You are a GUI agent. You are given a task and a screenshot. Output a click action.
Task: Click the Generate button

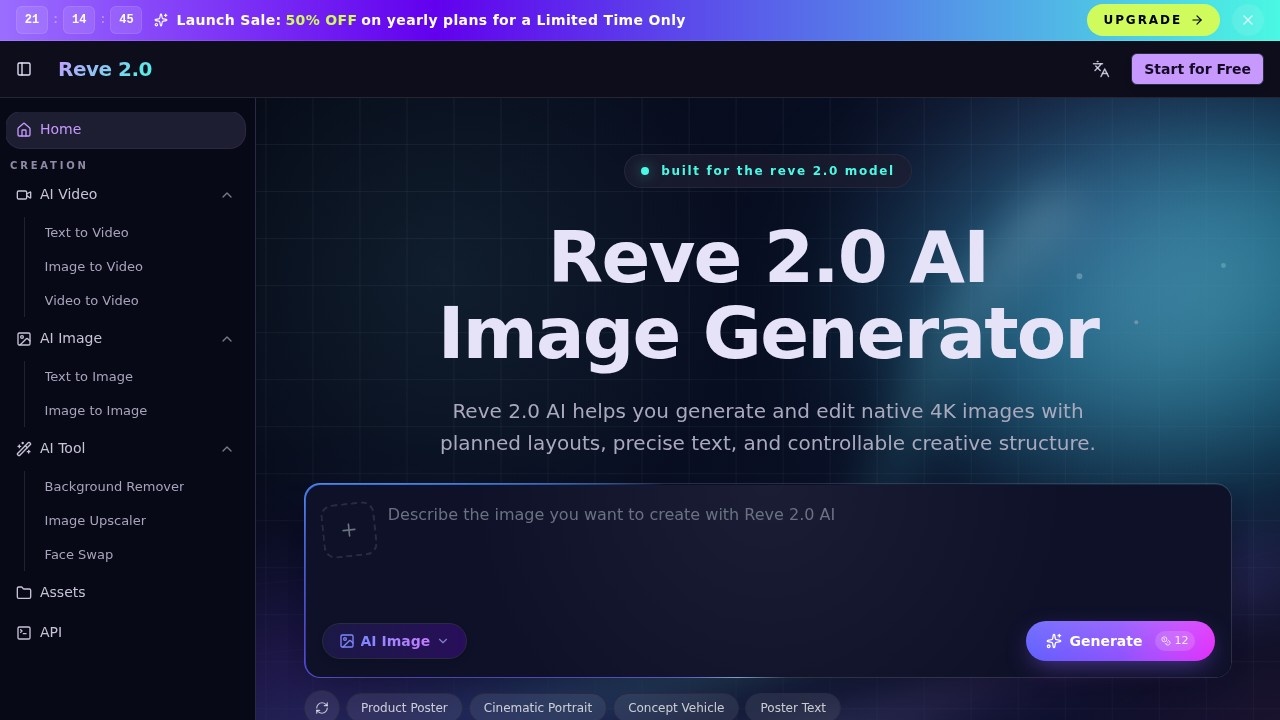[x=1120, y=641]
